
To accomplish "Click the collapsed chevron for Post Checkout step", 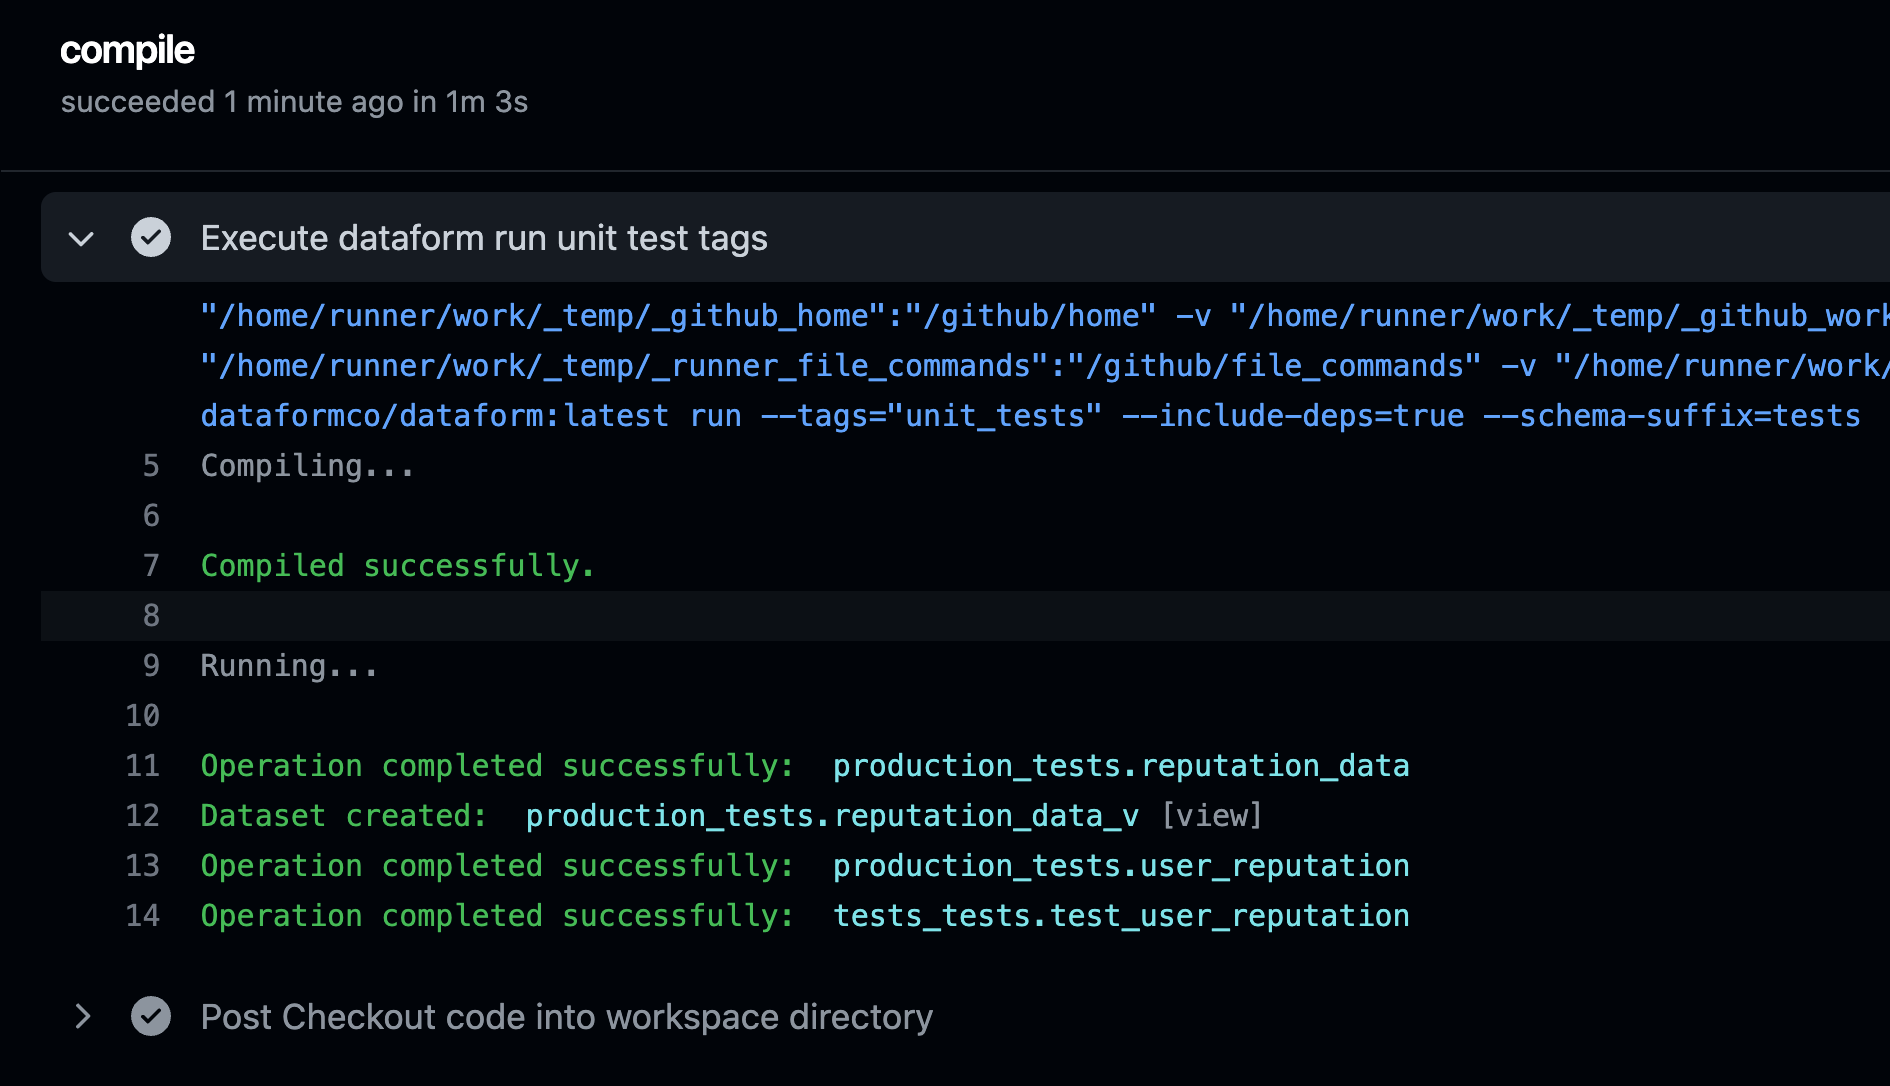I will 81,1017.
